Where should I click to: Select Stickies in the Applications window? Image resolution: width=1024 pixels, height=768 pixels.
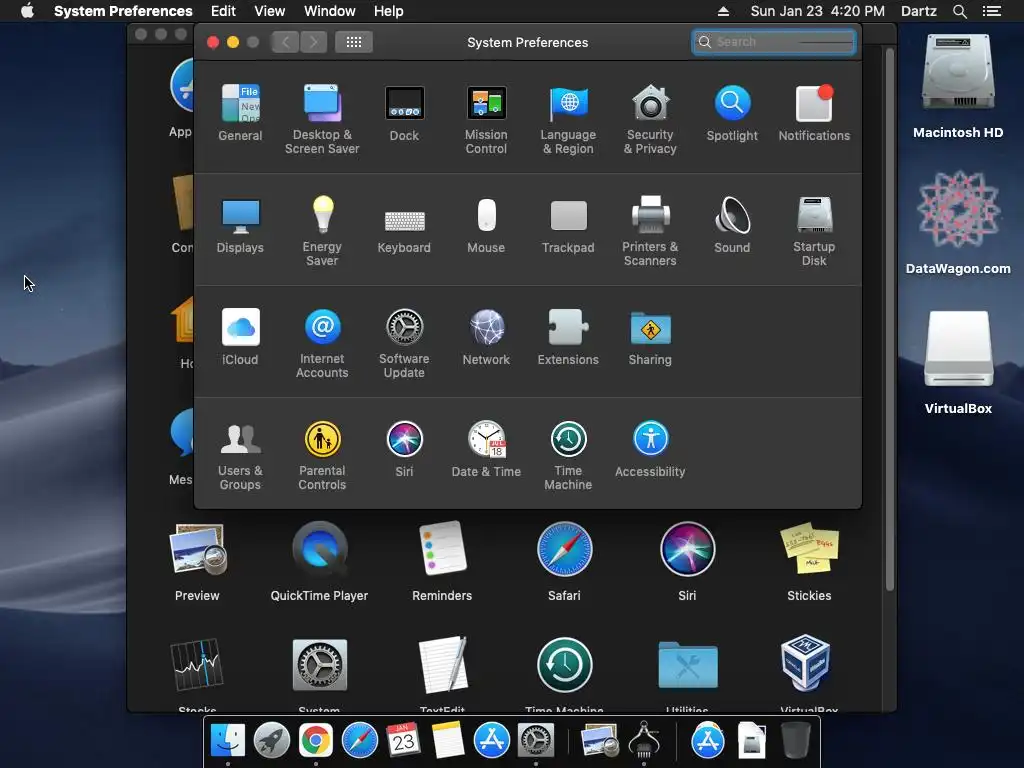pyautogui.click(x=809, y=560)
